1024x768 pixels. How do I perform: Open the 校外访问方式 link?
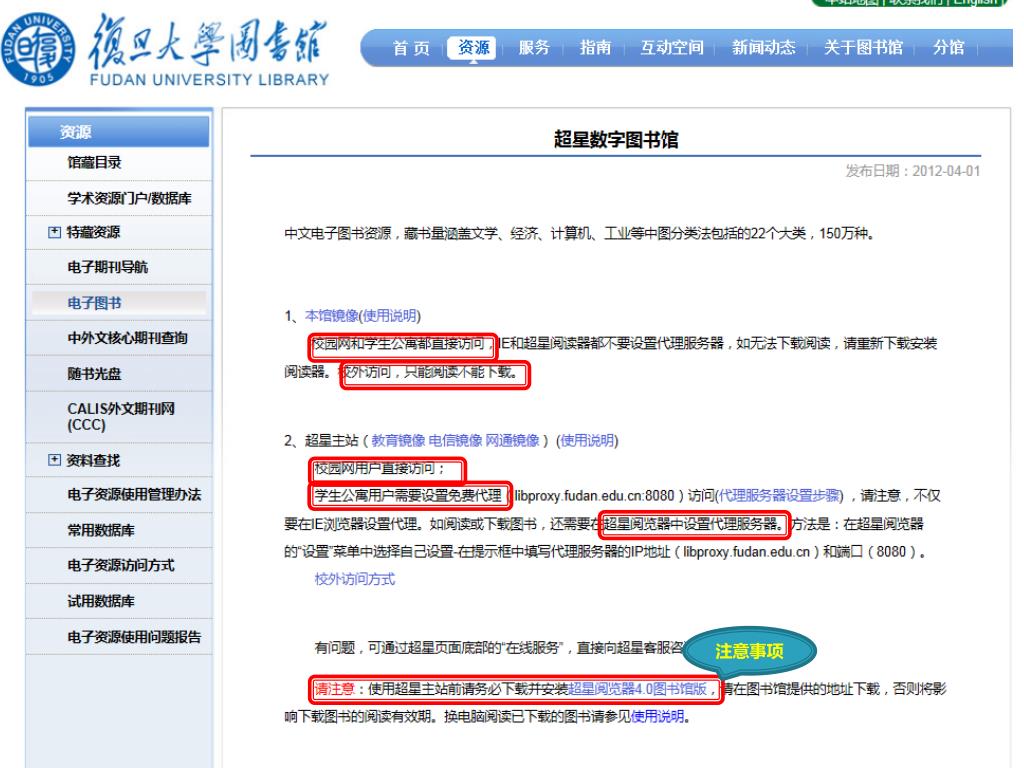[x=355, y=579]
